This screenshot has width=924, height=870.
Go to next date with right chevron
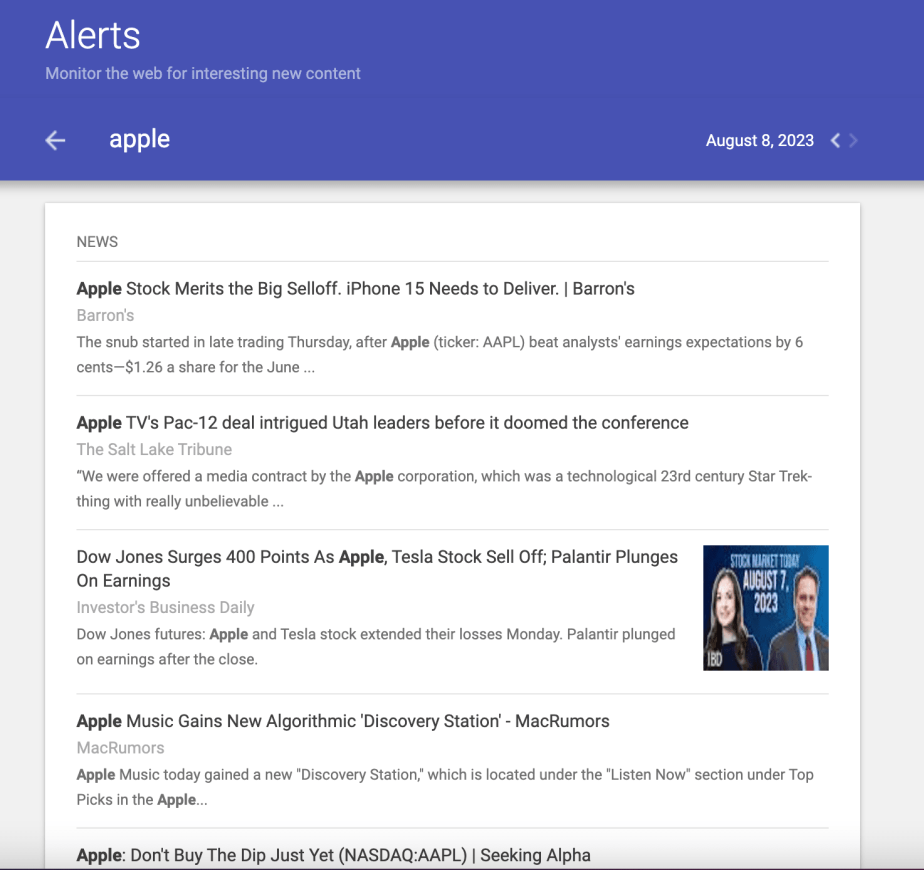[853, 141]
